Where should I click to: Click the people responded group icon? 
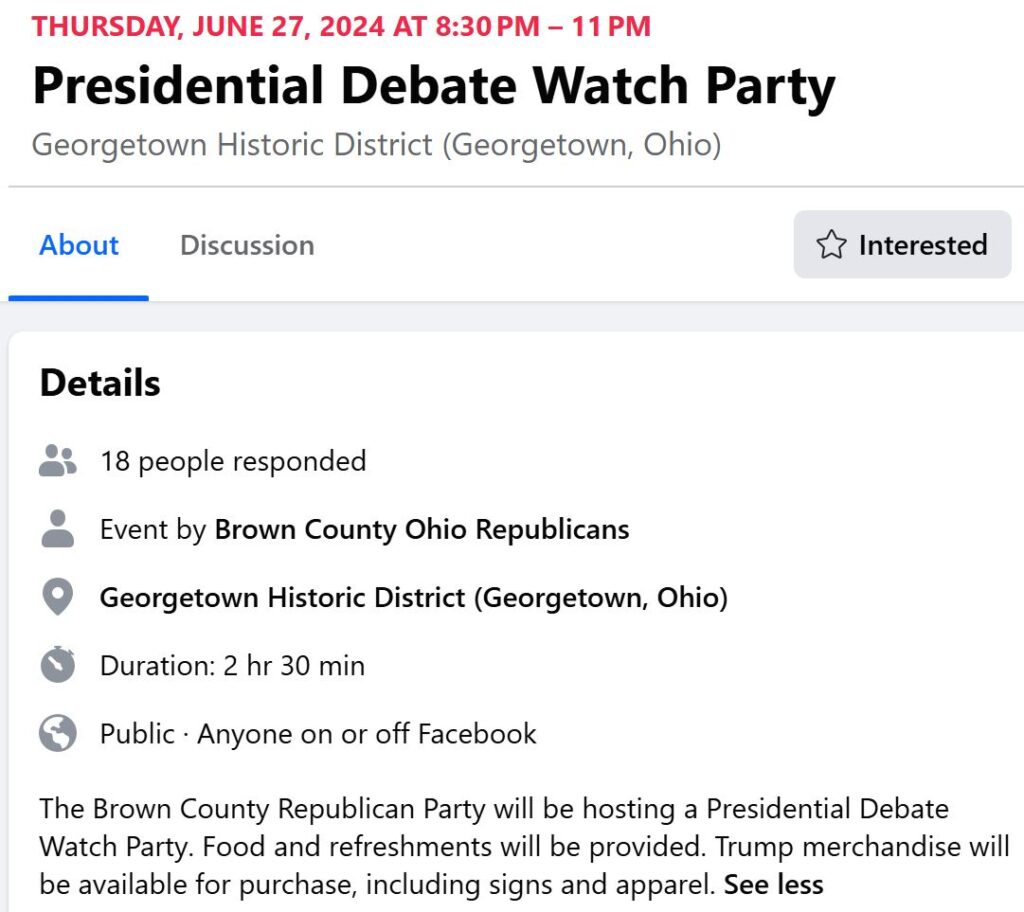[x=57, y=461]
